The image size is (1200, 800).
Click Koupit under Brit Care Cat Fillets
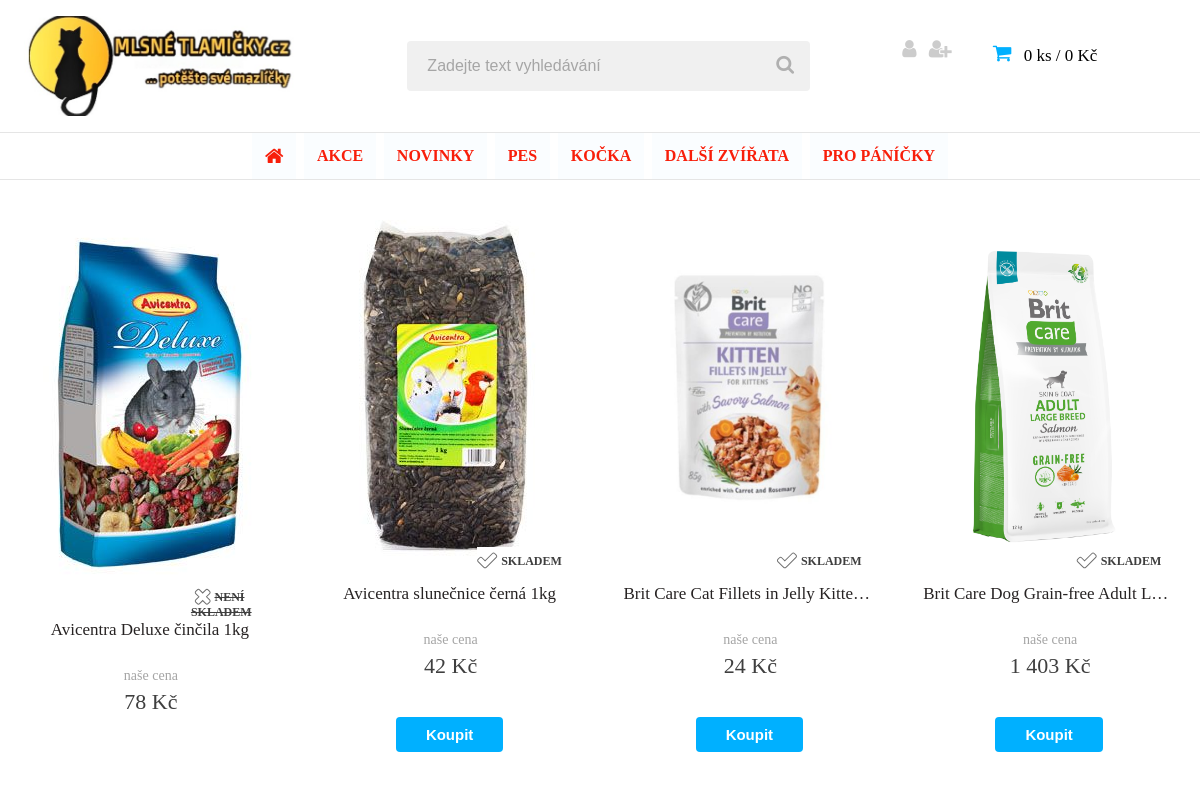[x=749, y=735]
